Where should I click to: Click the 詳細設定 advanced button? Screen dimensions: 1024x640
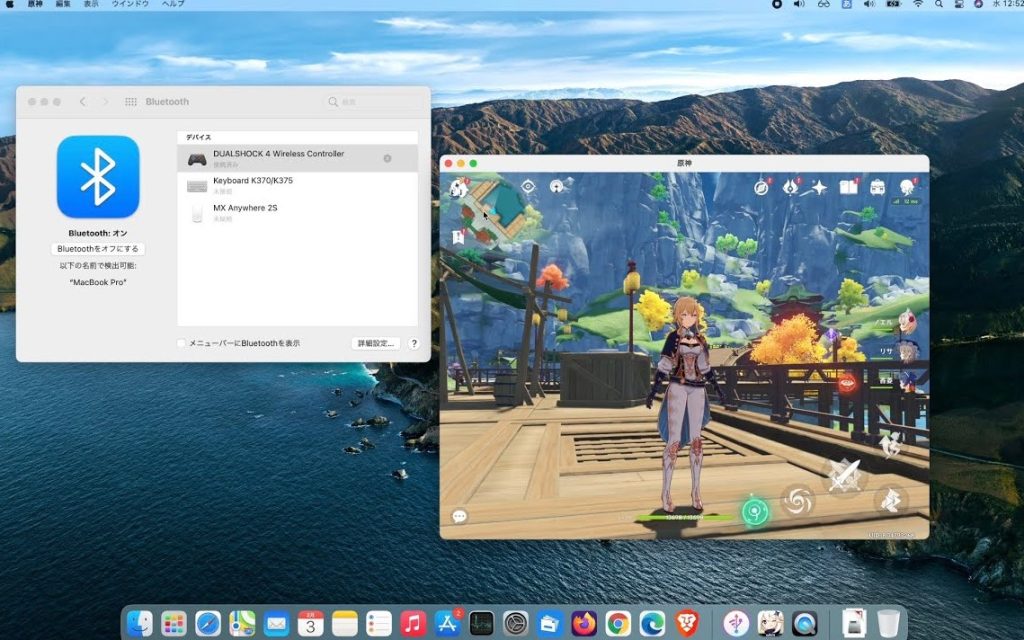[376, 343]
